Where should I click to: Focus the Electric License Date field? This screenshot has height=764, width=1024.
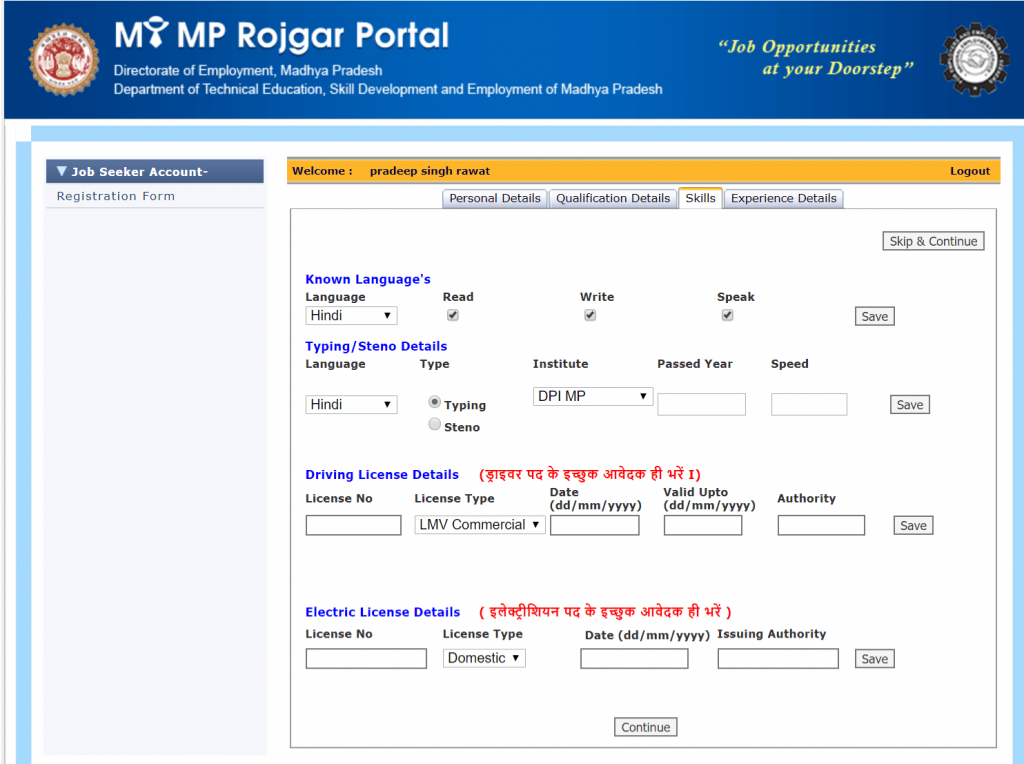[634, 658]
